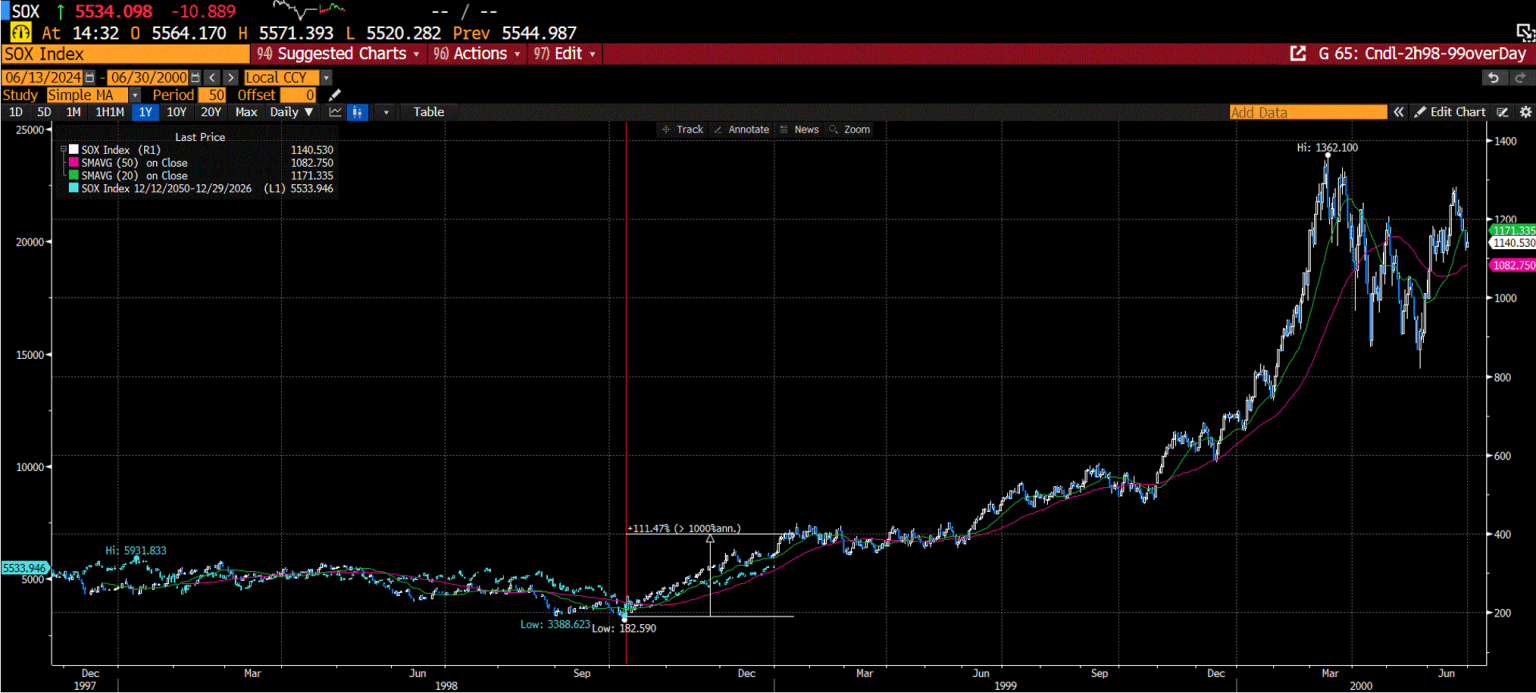Open the Actions menu
This screenshot has width=1536, height=693.
coord(477,53)
